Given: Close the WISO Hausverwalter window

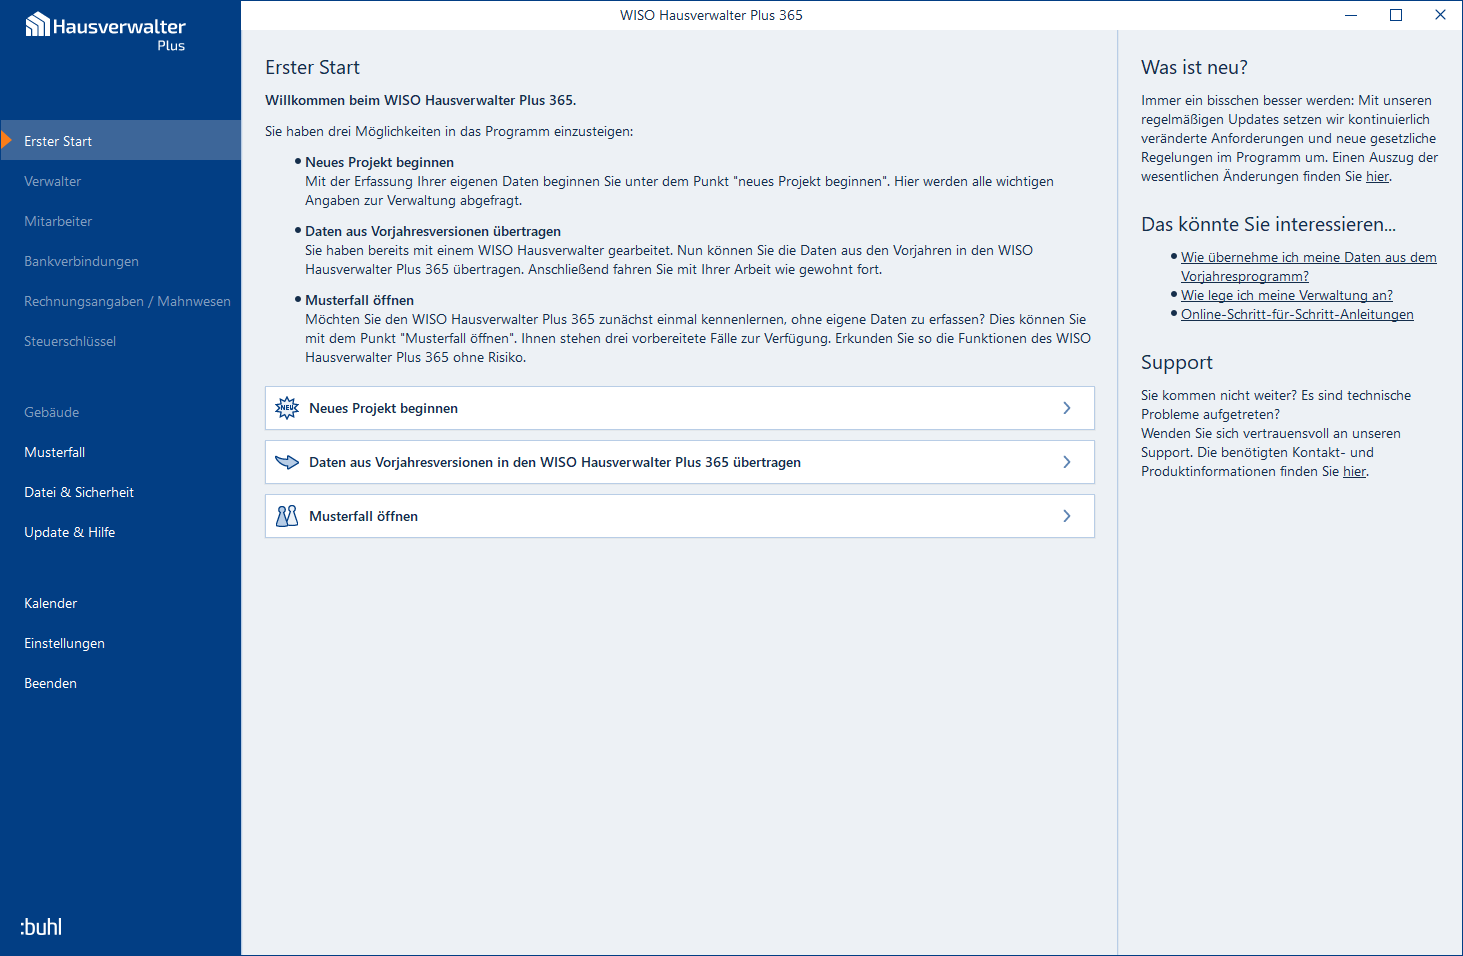Looking at the screenshot, I should (1440, 15).
